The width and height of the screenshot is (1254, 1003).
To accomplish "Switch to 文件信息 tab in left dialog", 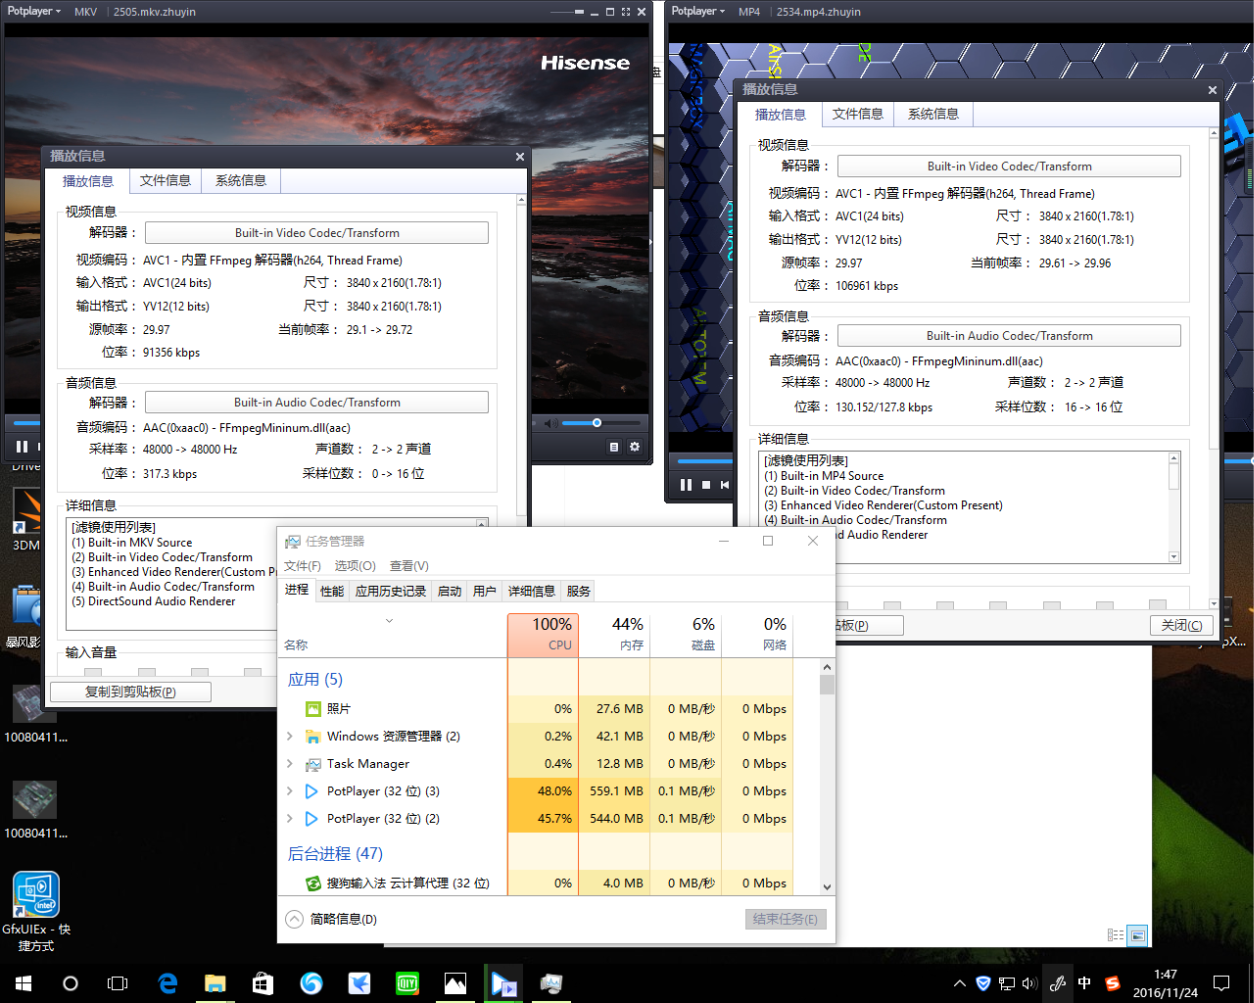I will 165,181.
